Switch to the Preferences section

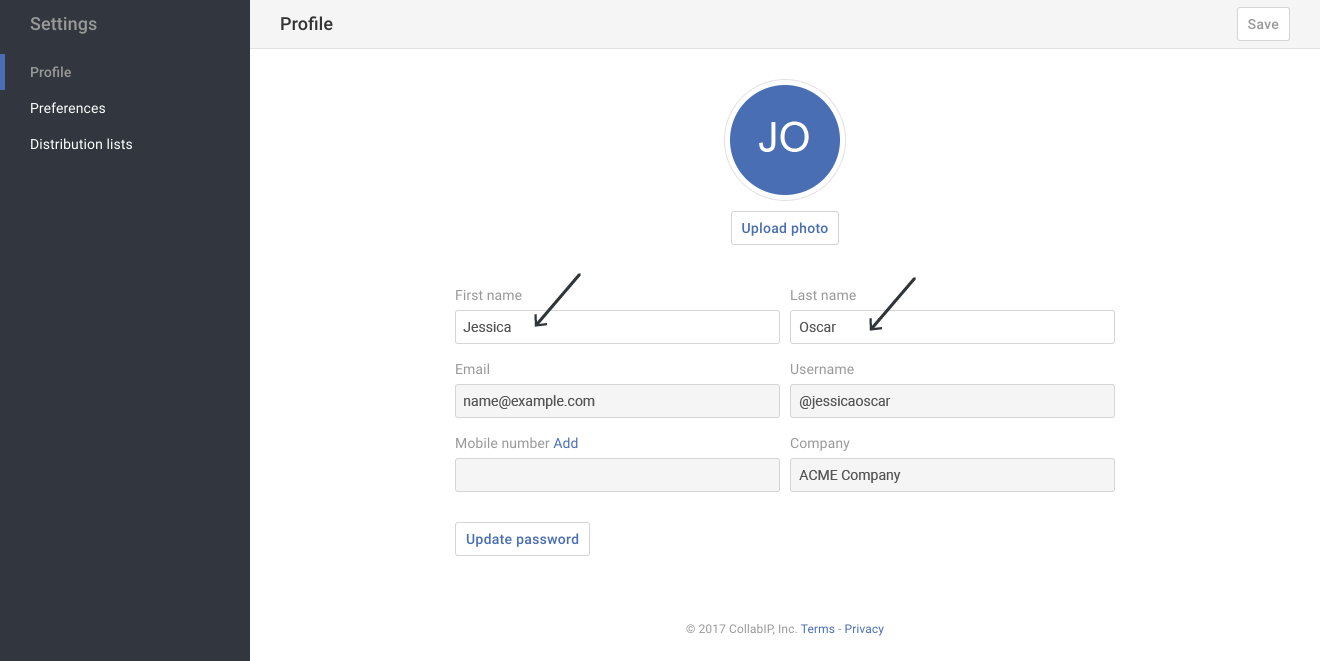[x=67, y=108]
